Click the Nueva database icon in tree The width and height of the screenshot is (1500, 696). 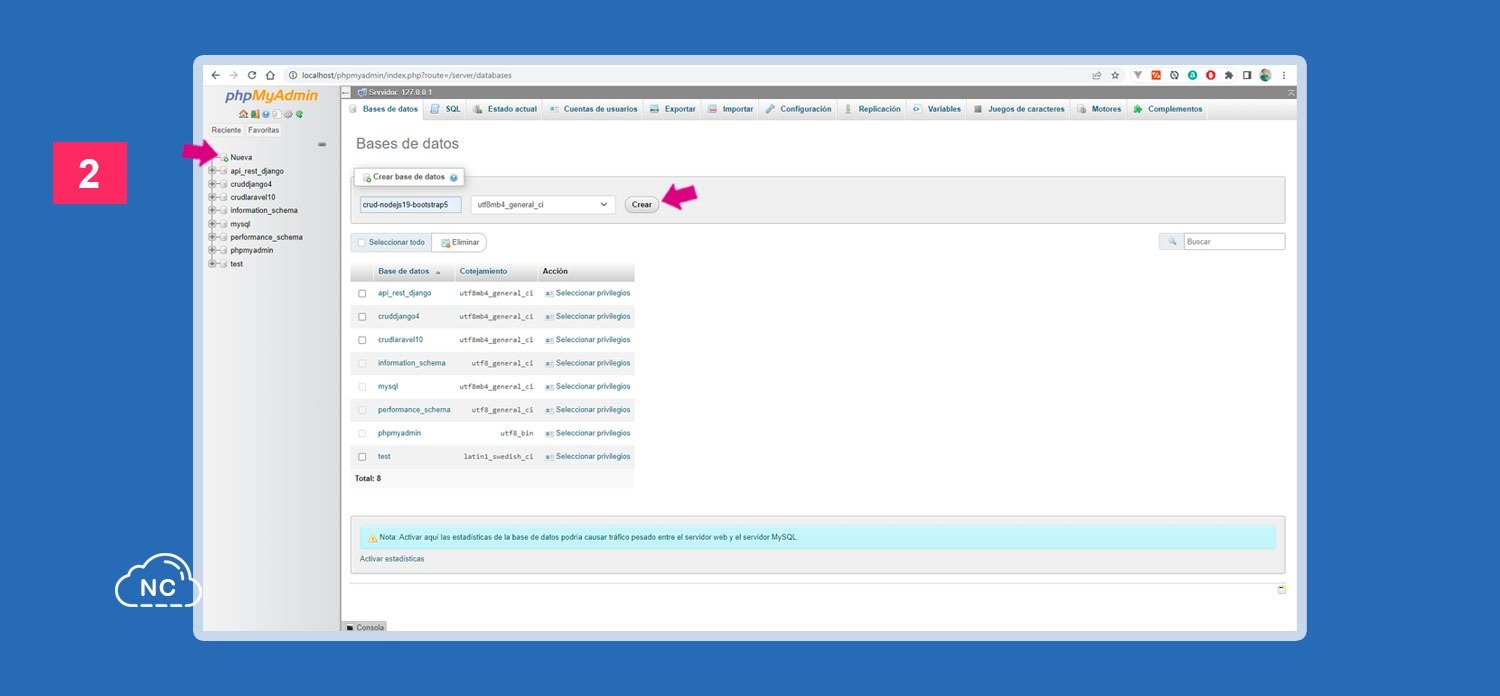[x=224, y=158]
